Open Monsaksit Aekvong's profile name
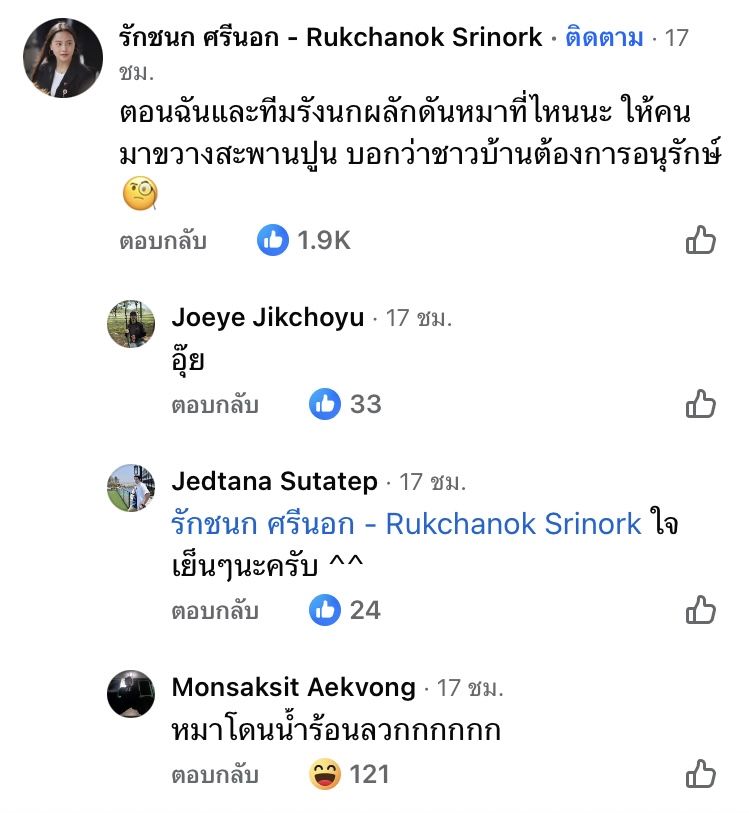This screenshot has height=813, width=749. pos(294,687)
